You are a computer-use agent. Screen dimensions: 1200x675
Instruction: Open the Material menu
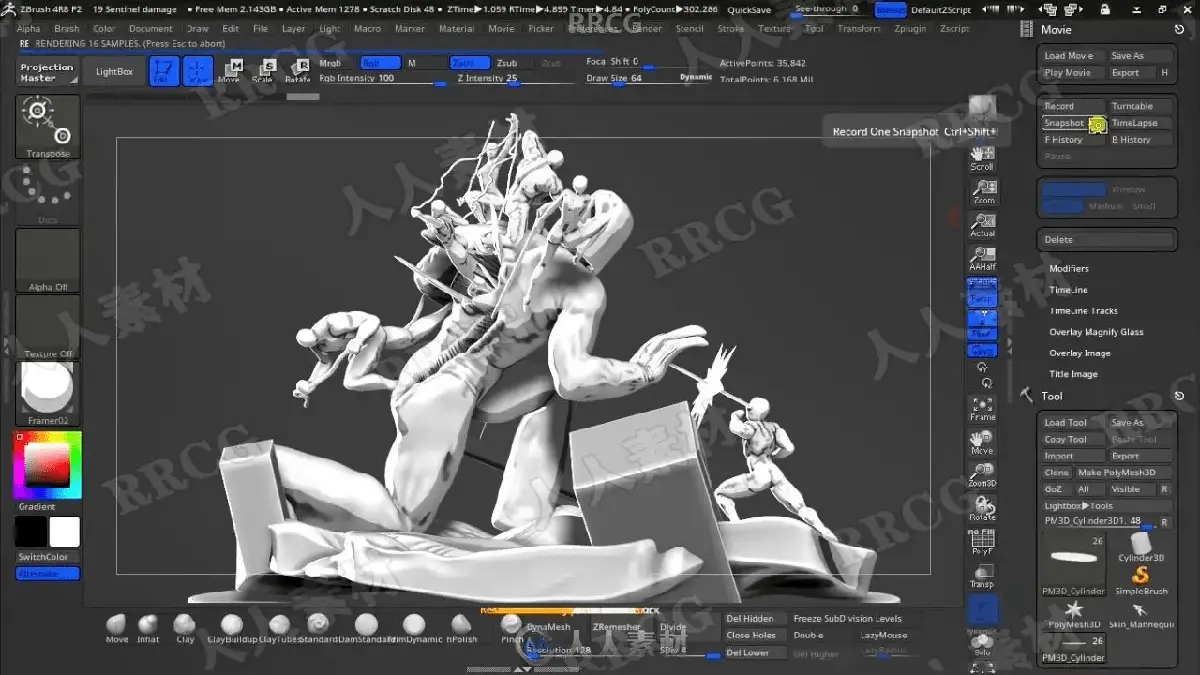tap(457, 29)
